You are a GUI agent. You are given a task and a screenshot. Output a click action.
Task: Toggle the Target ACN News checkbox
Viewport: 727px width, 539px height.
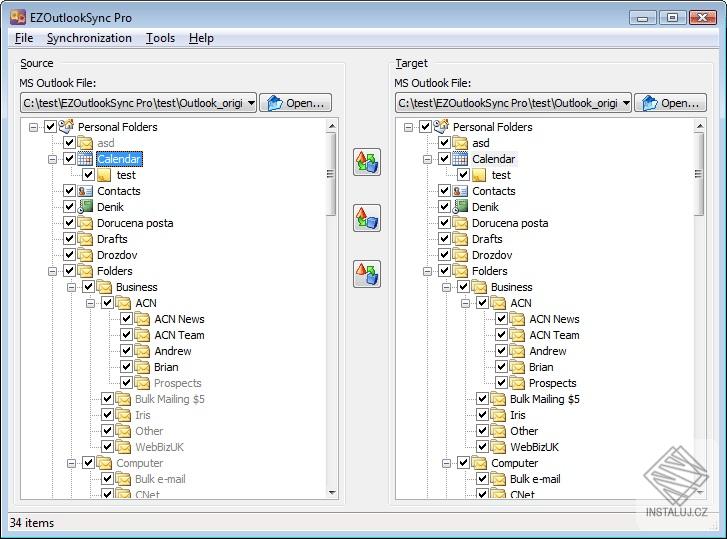click(x=501, y=319)
